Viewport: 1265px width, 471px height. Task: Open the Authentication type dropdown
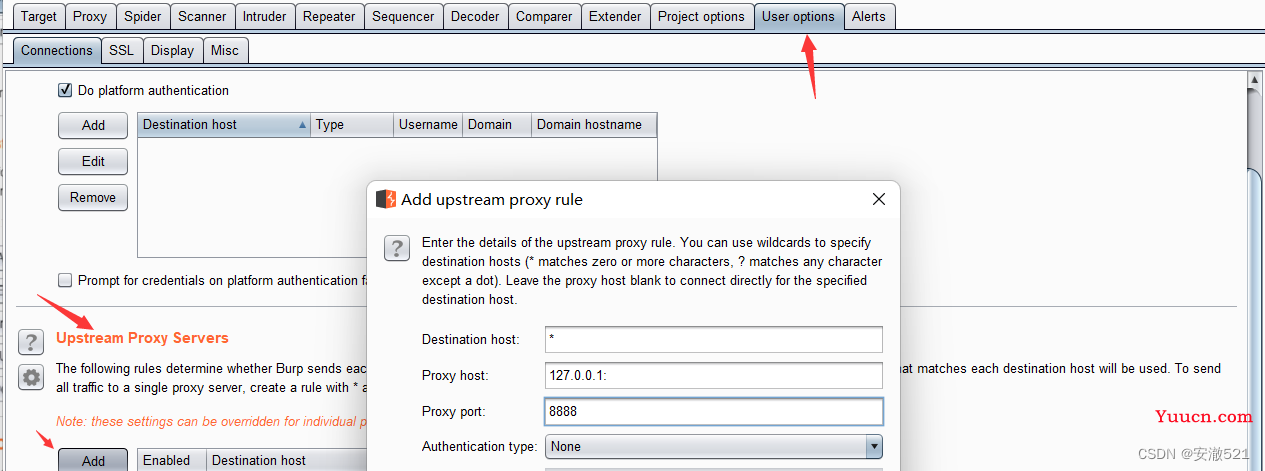(x=714, y=446)
